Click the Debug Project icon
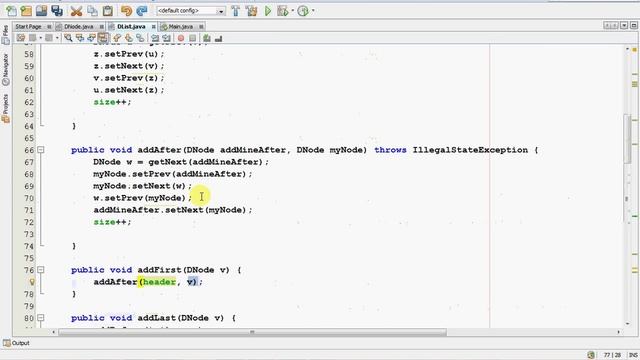Viewport: 640px width, 360px height. point(282,11)
